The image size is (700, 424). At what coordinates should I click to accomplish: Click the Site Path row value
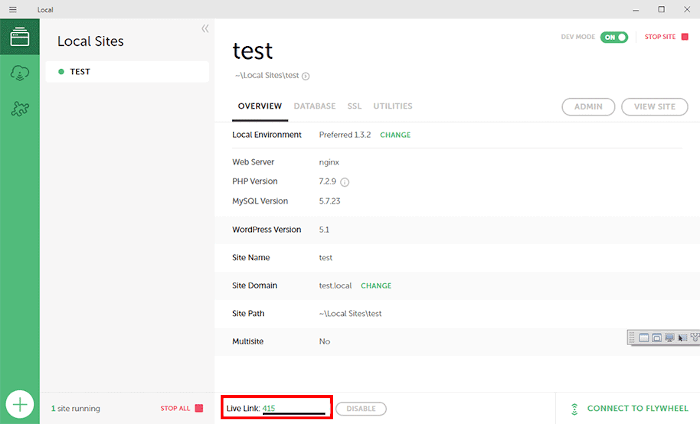[x=350, y=314]
